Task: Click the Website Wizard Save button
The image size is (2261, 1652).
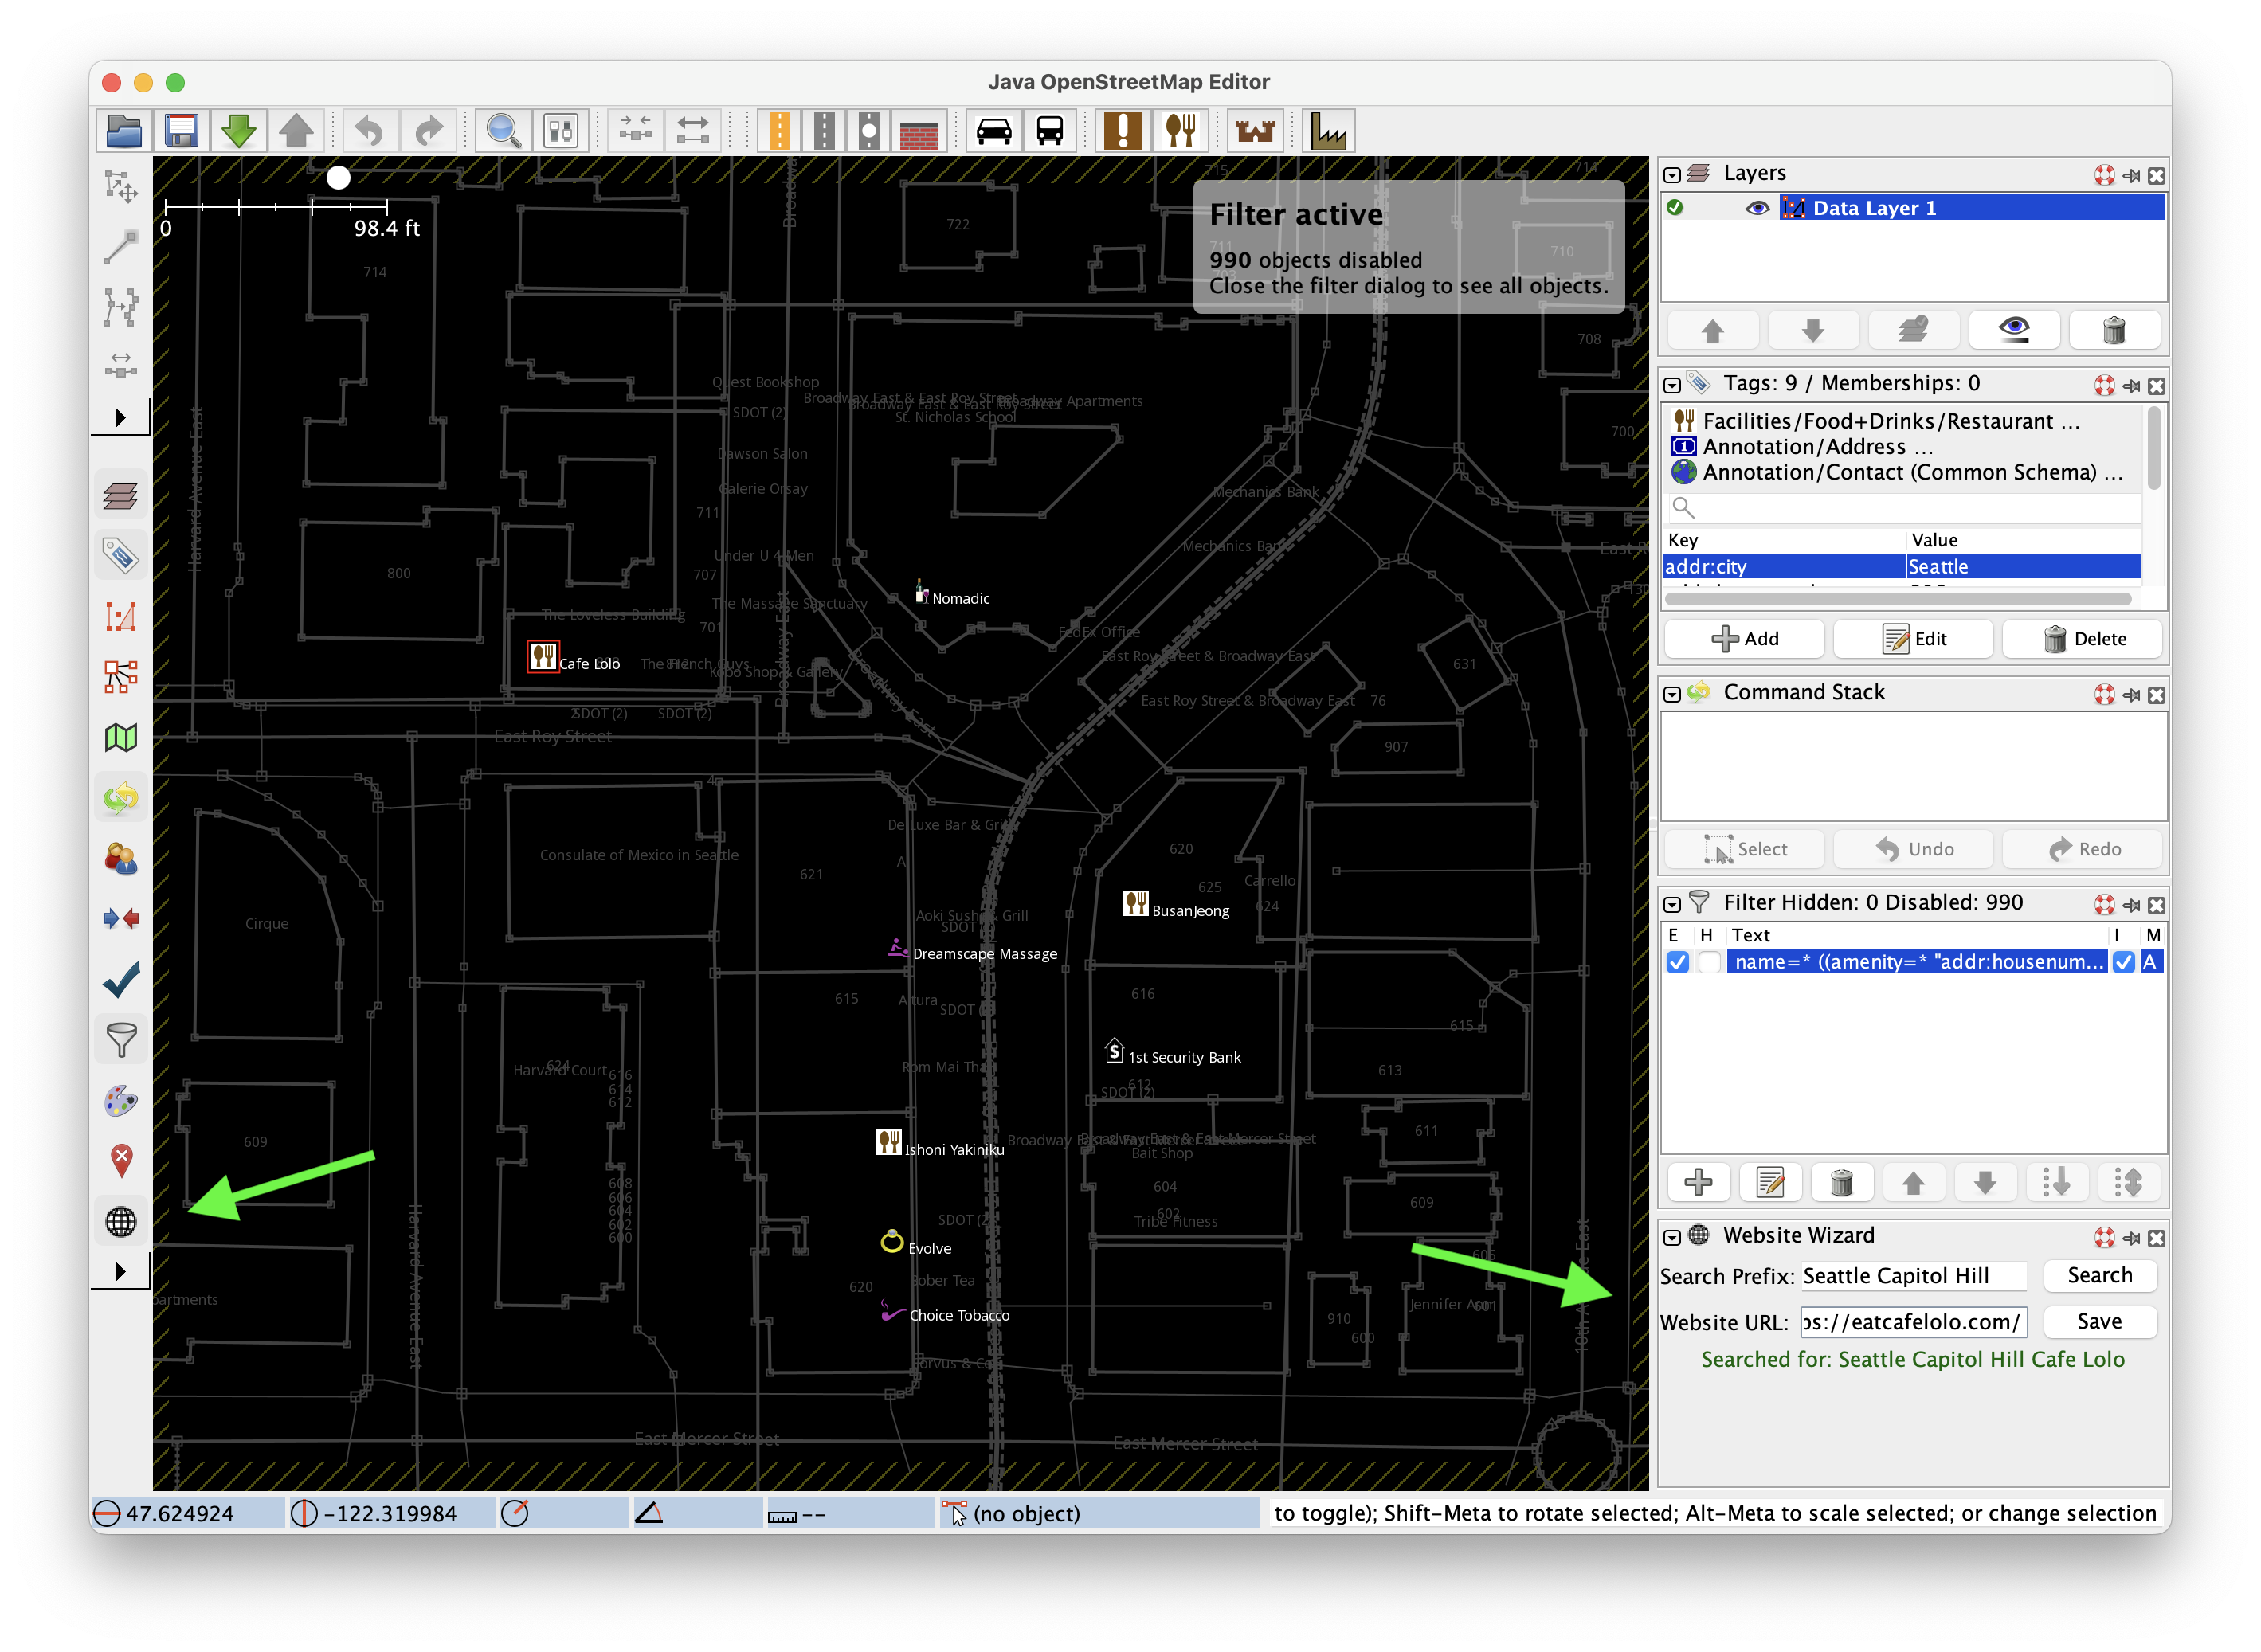Action: pyautogui.click(x=2100, y=1322)
